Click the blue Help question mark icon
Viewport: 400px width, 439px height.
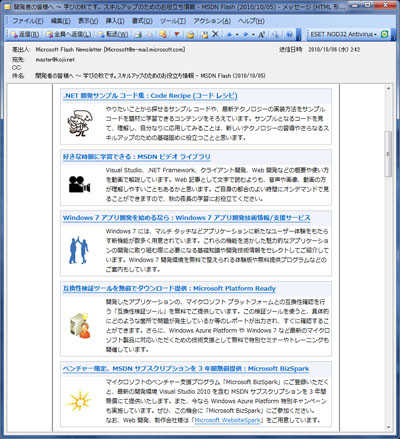click(289, 34)
